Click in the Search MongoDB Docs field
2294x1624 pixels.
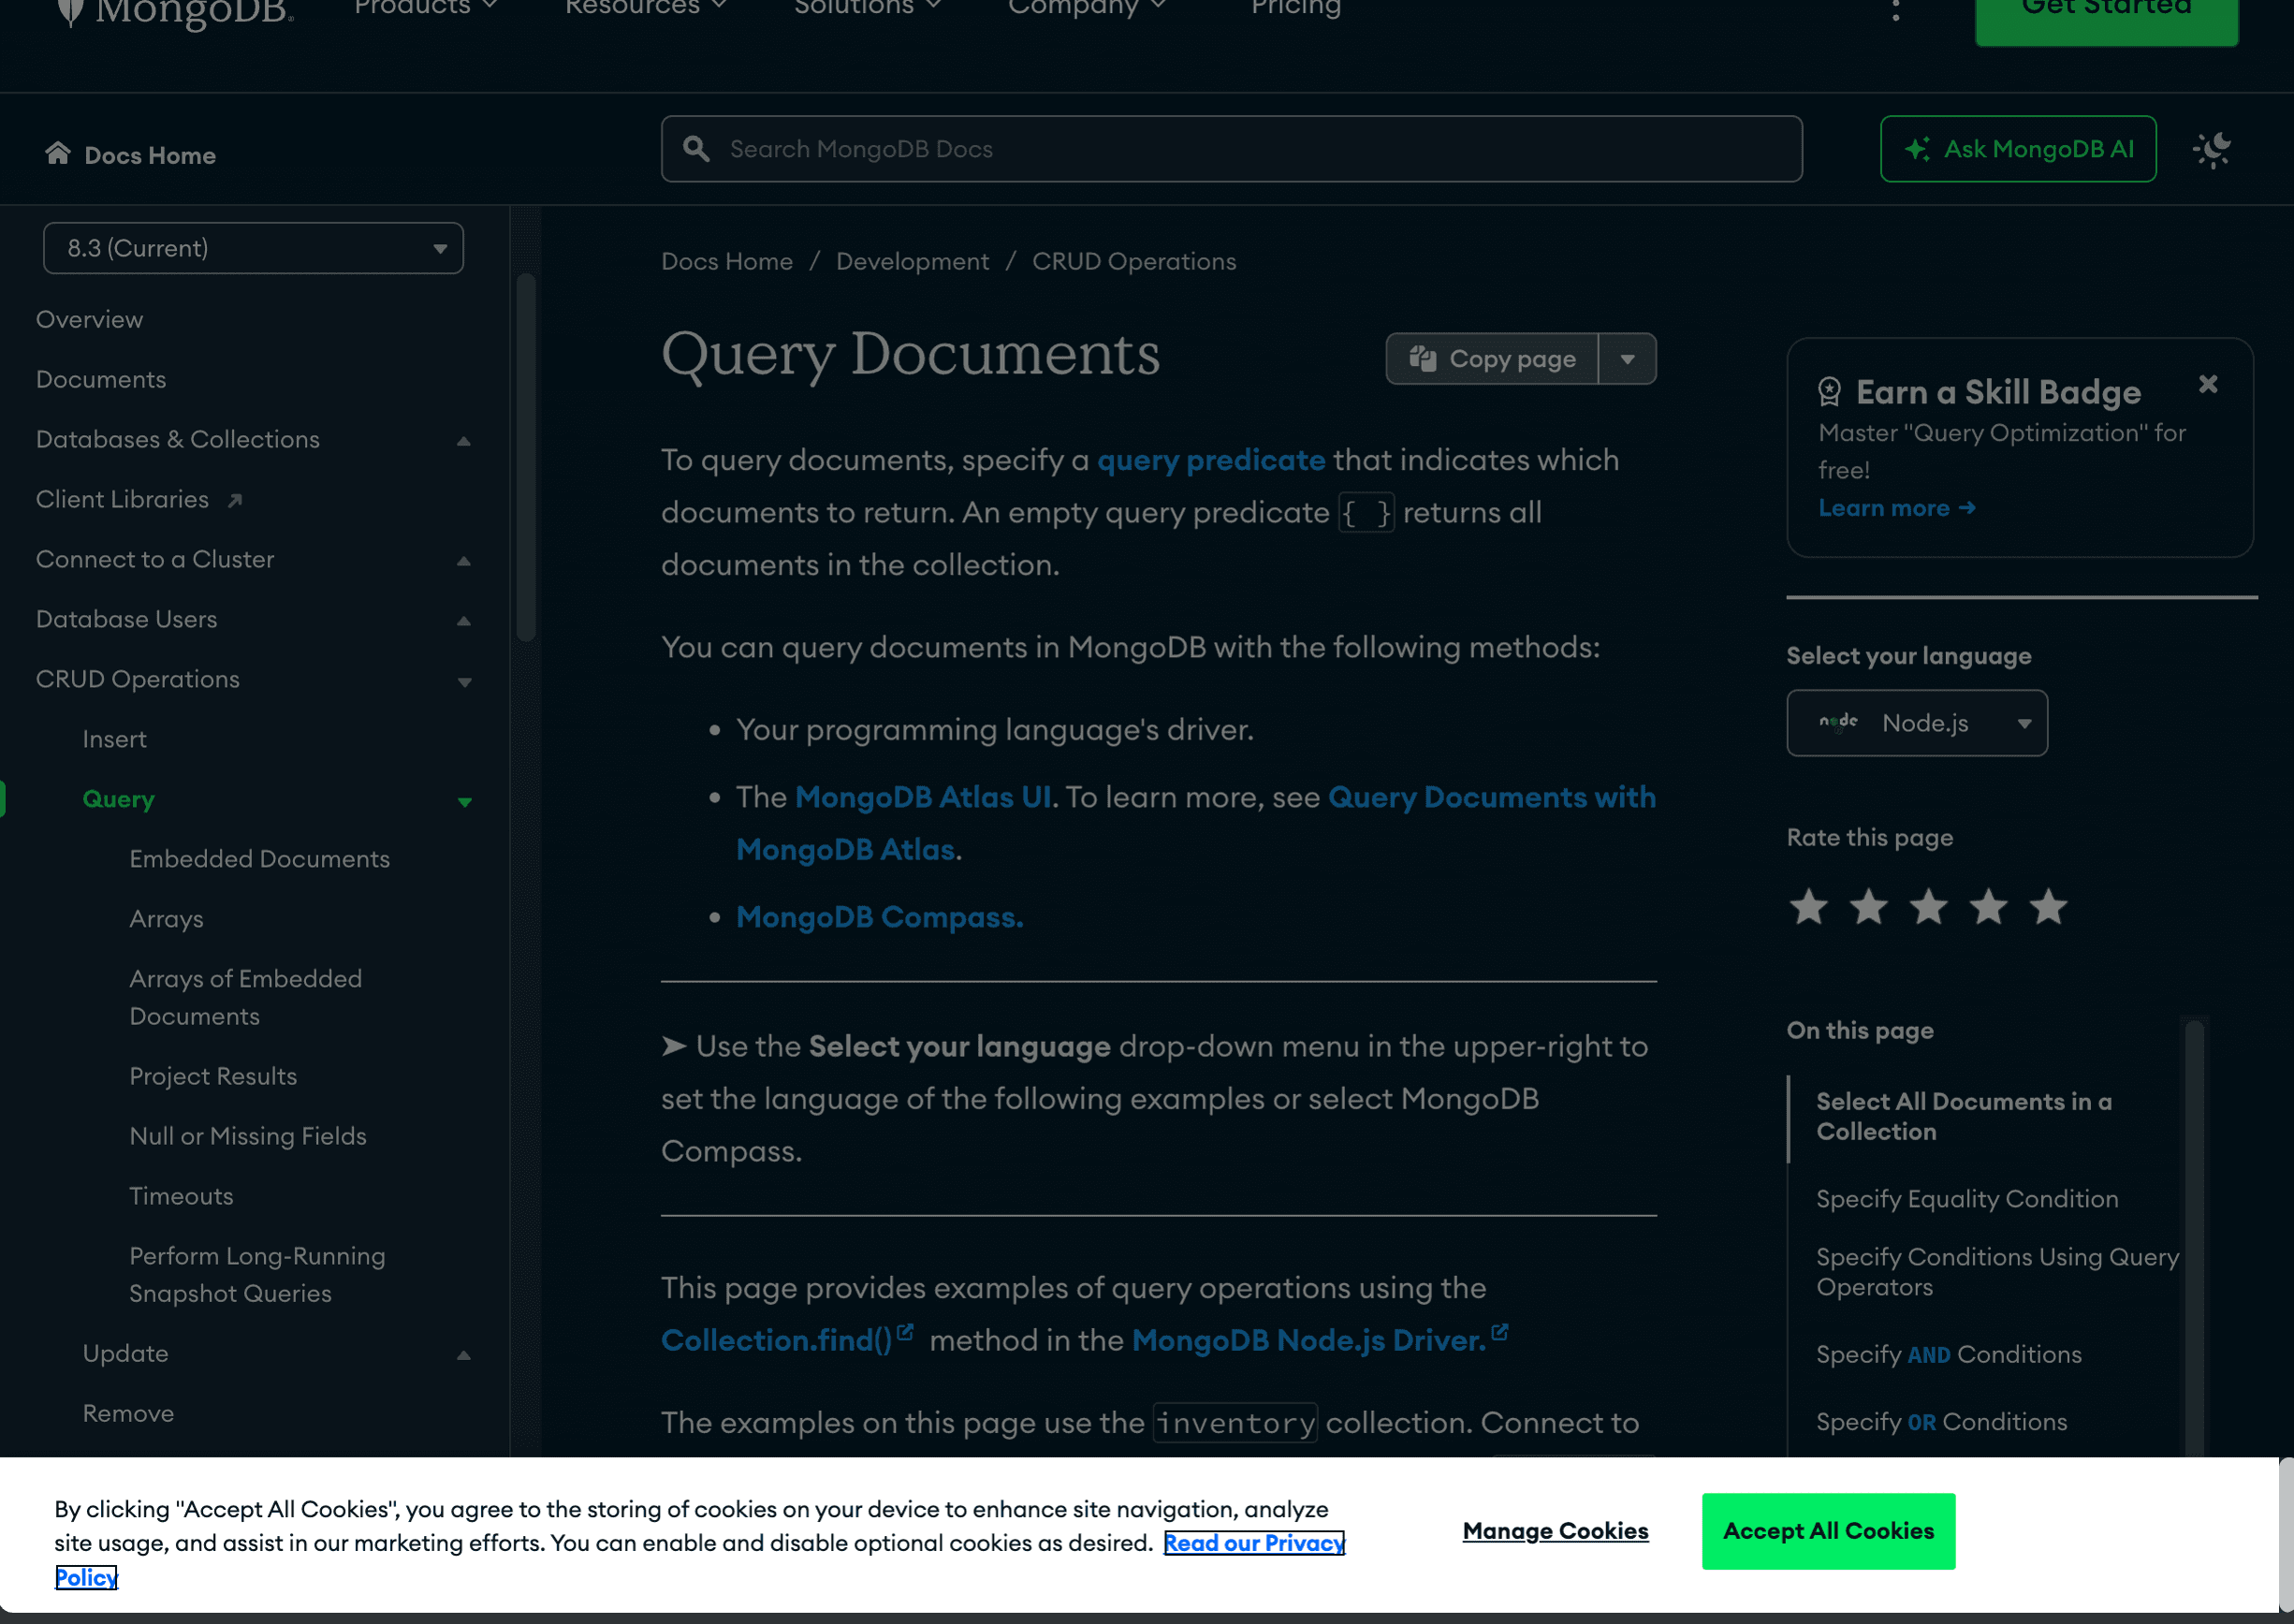(x=1231, y=149)
